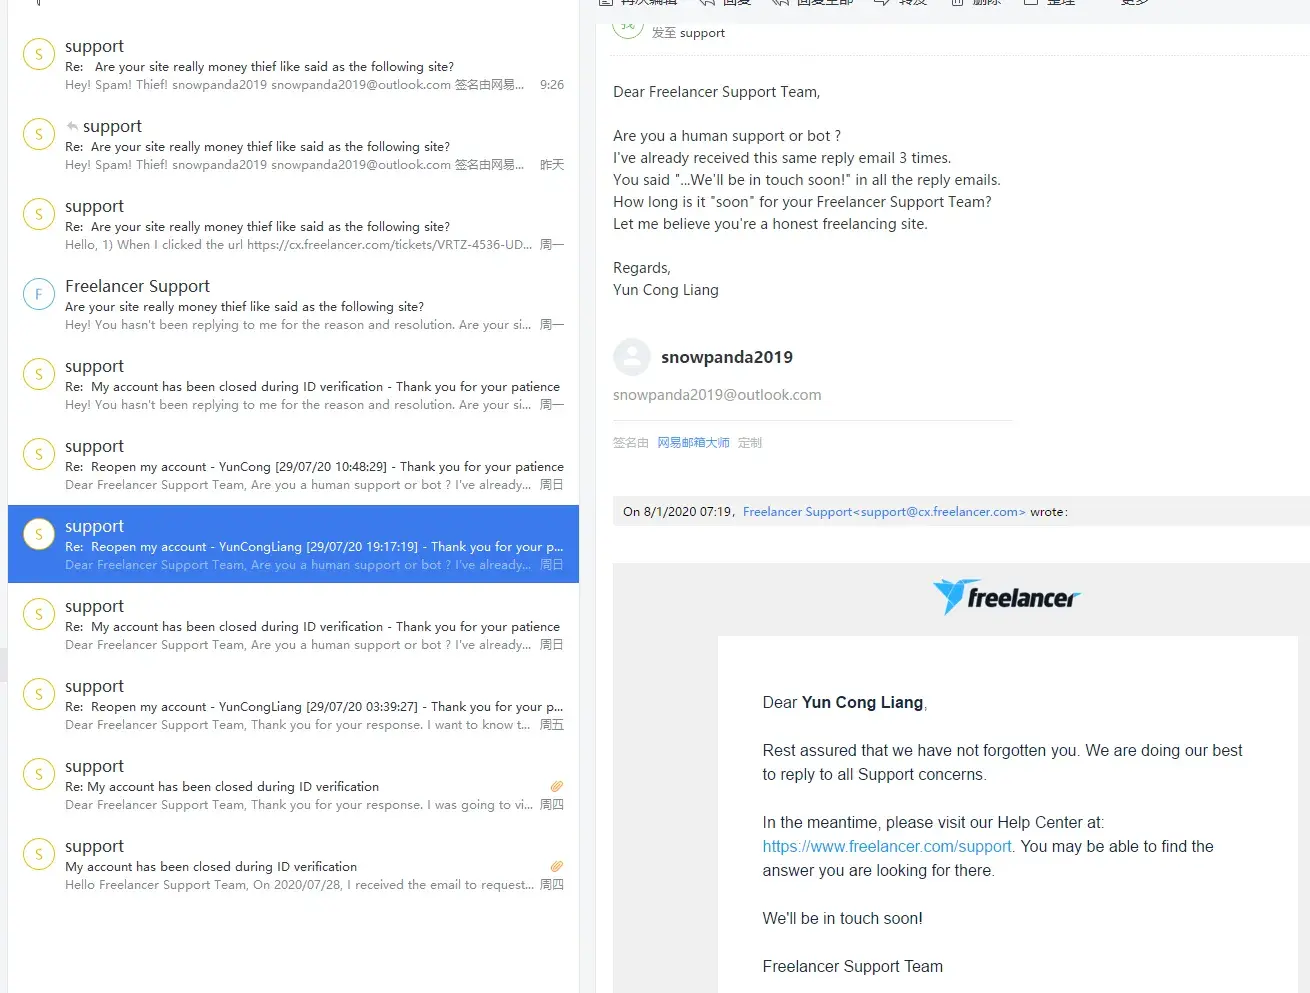1310x993 pixels.
Task: Click the avatar on the 'Hello, 1) When I clicked' email
Action: tap(38, 214)
